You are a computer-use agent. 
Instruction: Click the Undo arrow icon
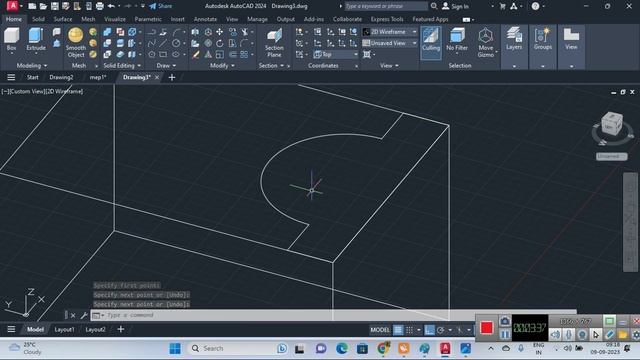(111, 6)
